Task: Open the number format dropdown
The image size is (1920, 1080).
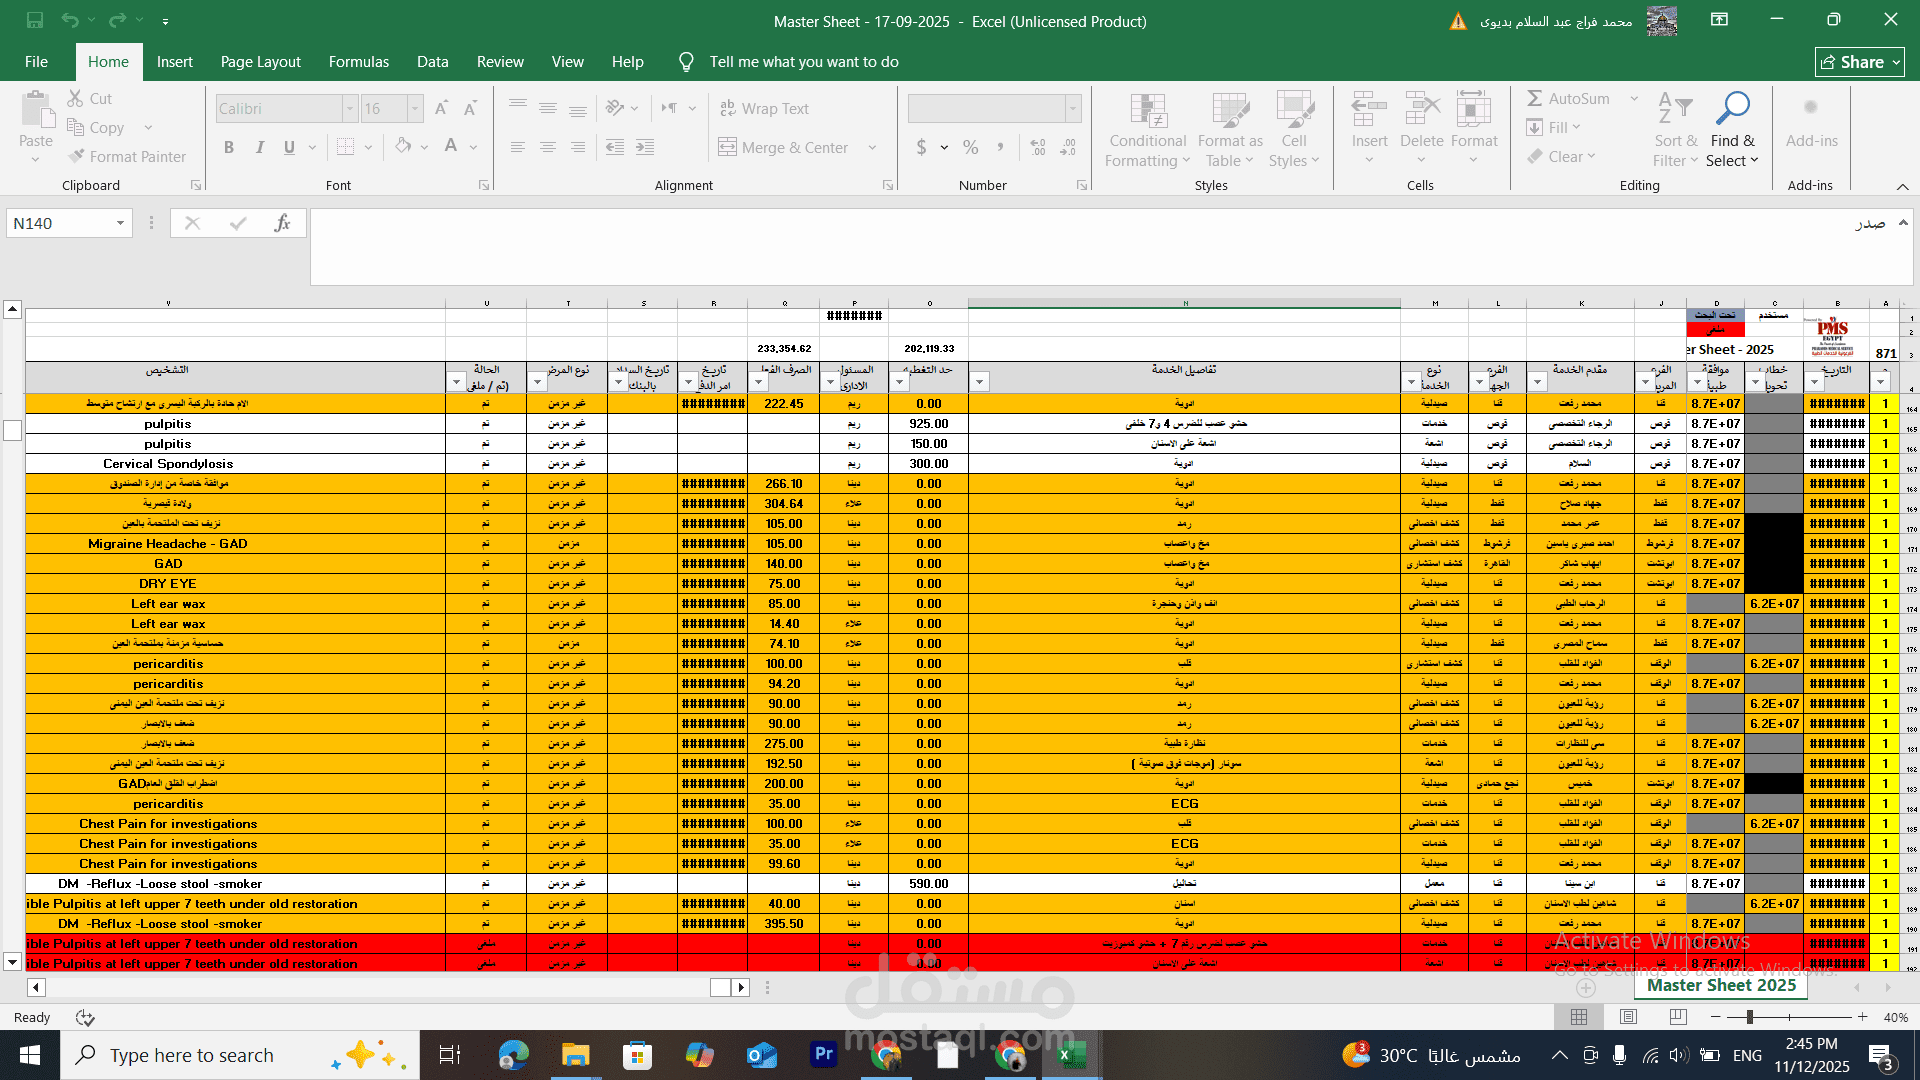Action: pyautogui.click(x=1073, y=108)
